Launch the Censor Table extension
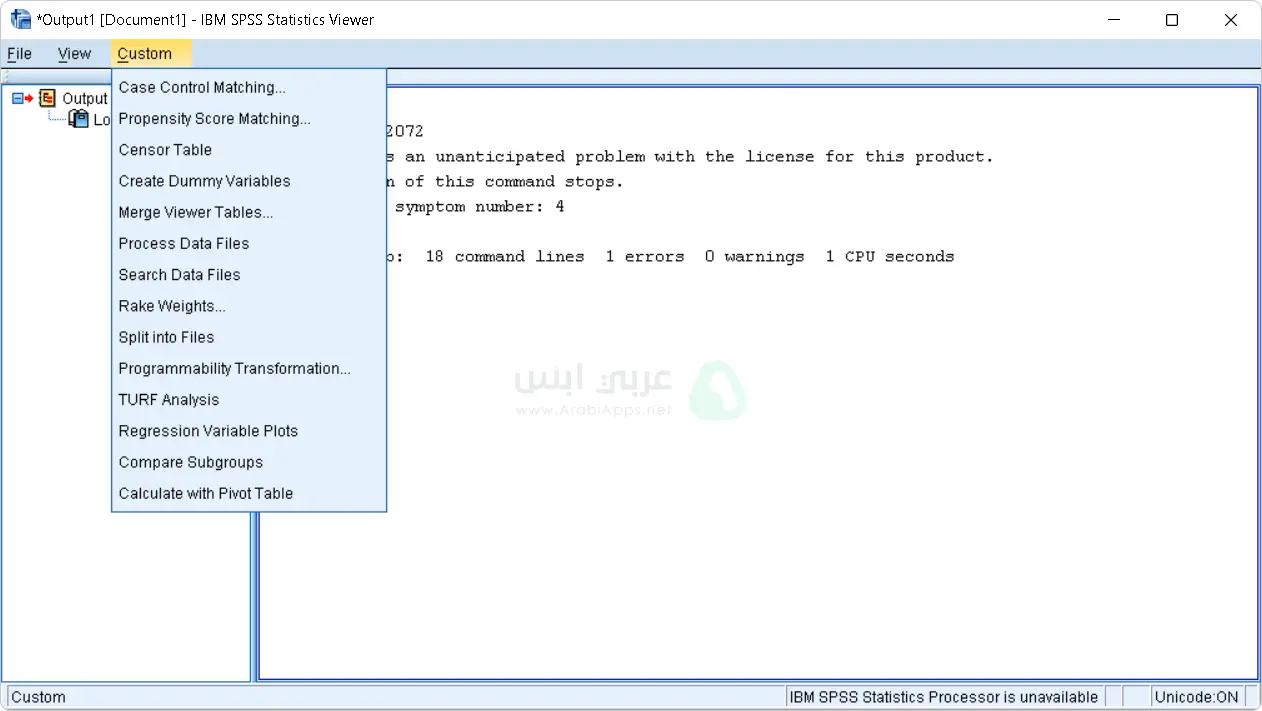Viewport: 1262px width, 711px height. pos(165,150)
